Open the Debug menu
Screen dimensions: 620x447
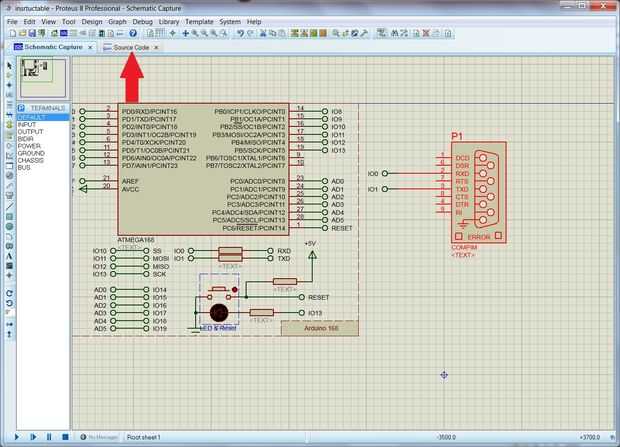tap(143, 22)
